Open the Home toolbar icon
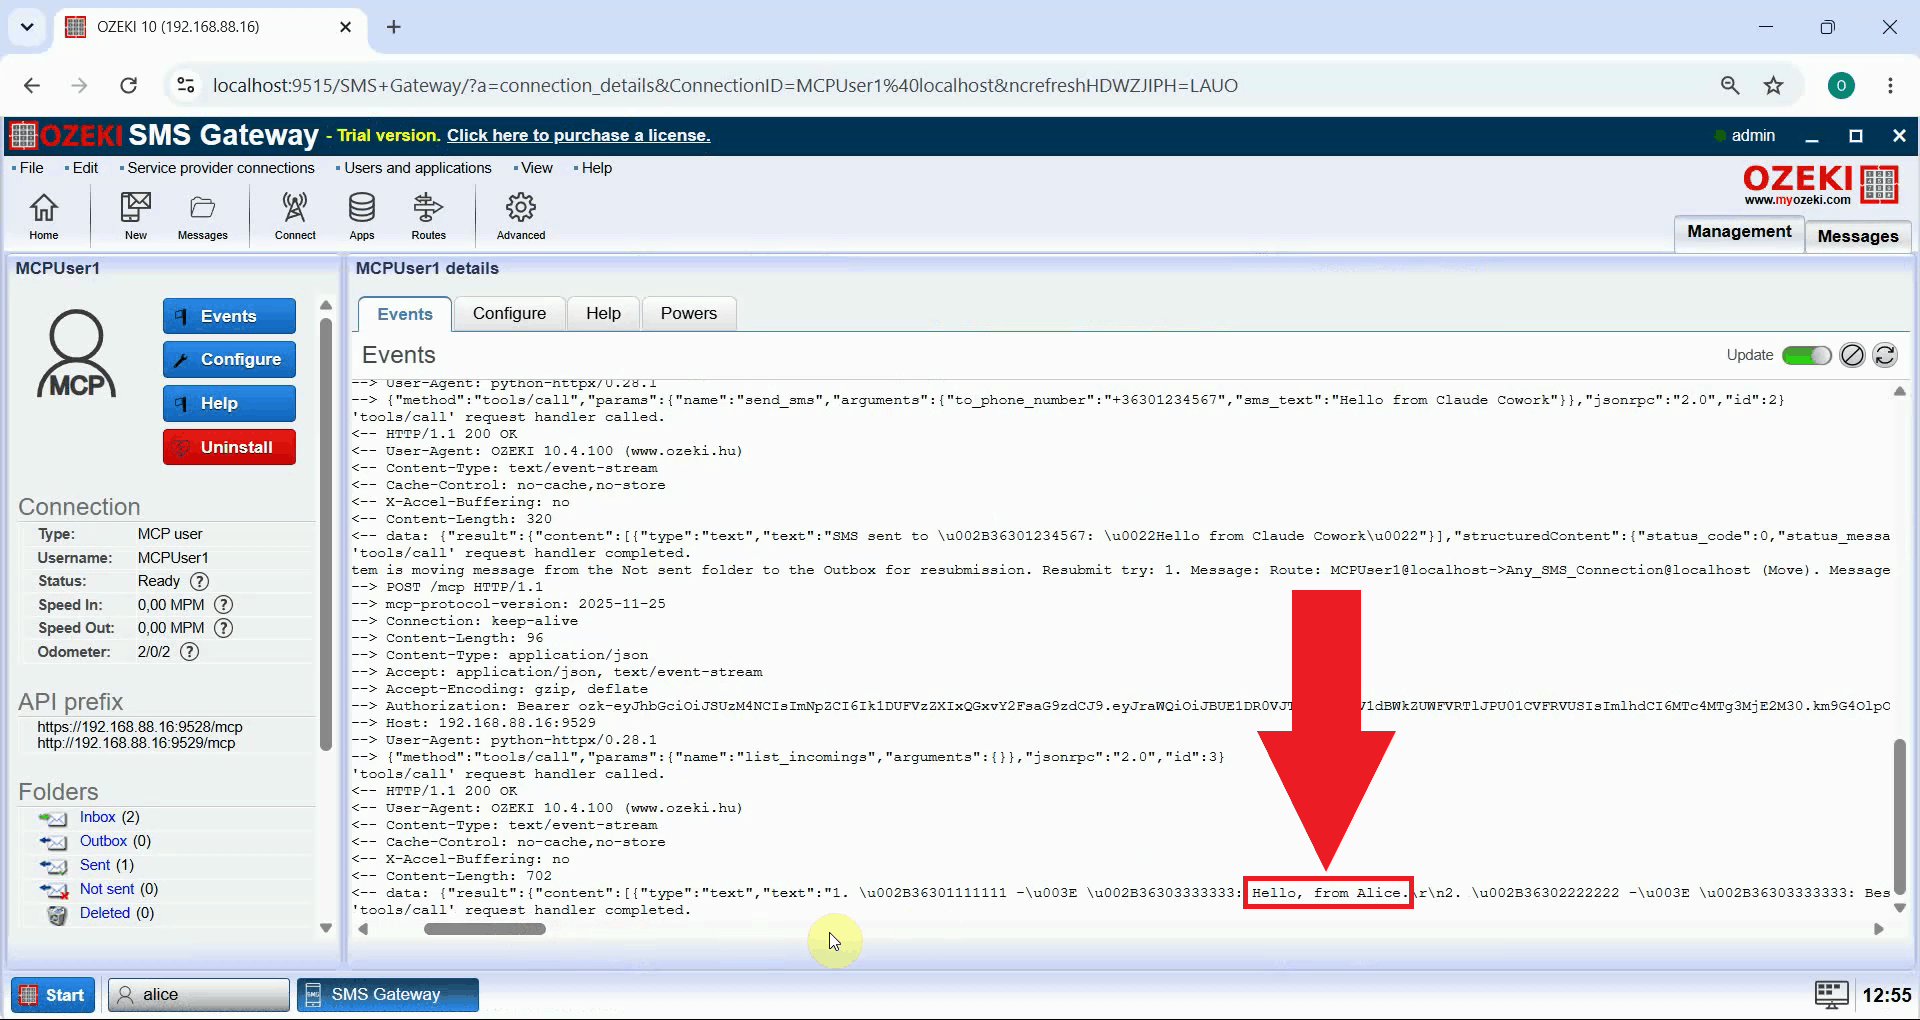1920x1020 pixels. [44, 216]
